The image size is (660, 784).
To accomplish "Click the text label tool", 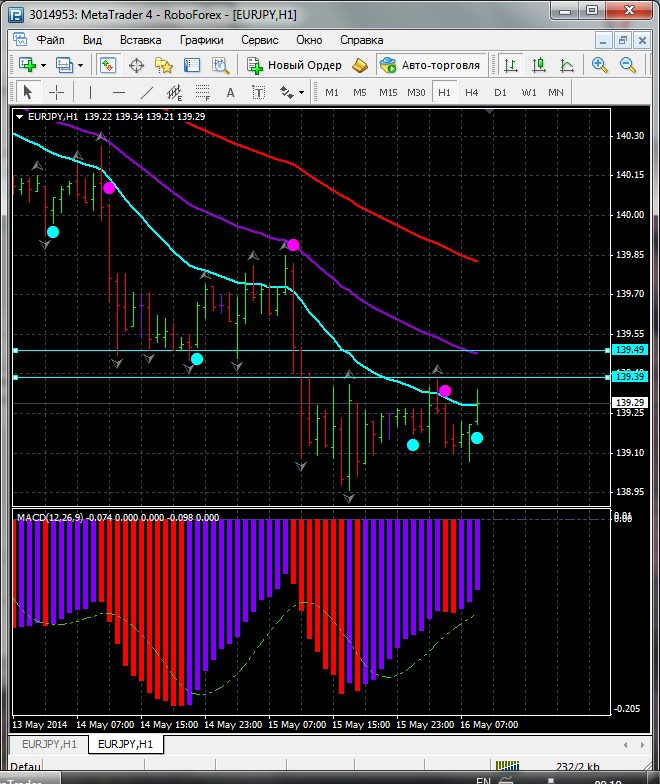I will click(x=230, y=92).
